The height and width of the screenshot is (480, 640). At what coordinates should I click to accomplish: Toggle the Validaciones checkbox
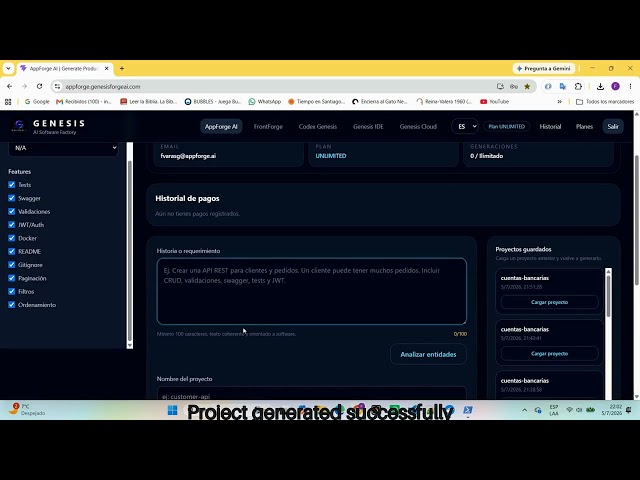click(x=11, y=211)
